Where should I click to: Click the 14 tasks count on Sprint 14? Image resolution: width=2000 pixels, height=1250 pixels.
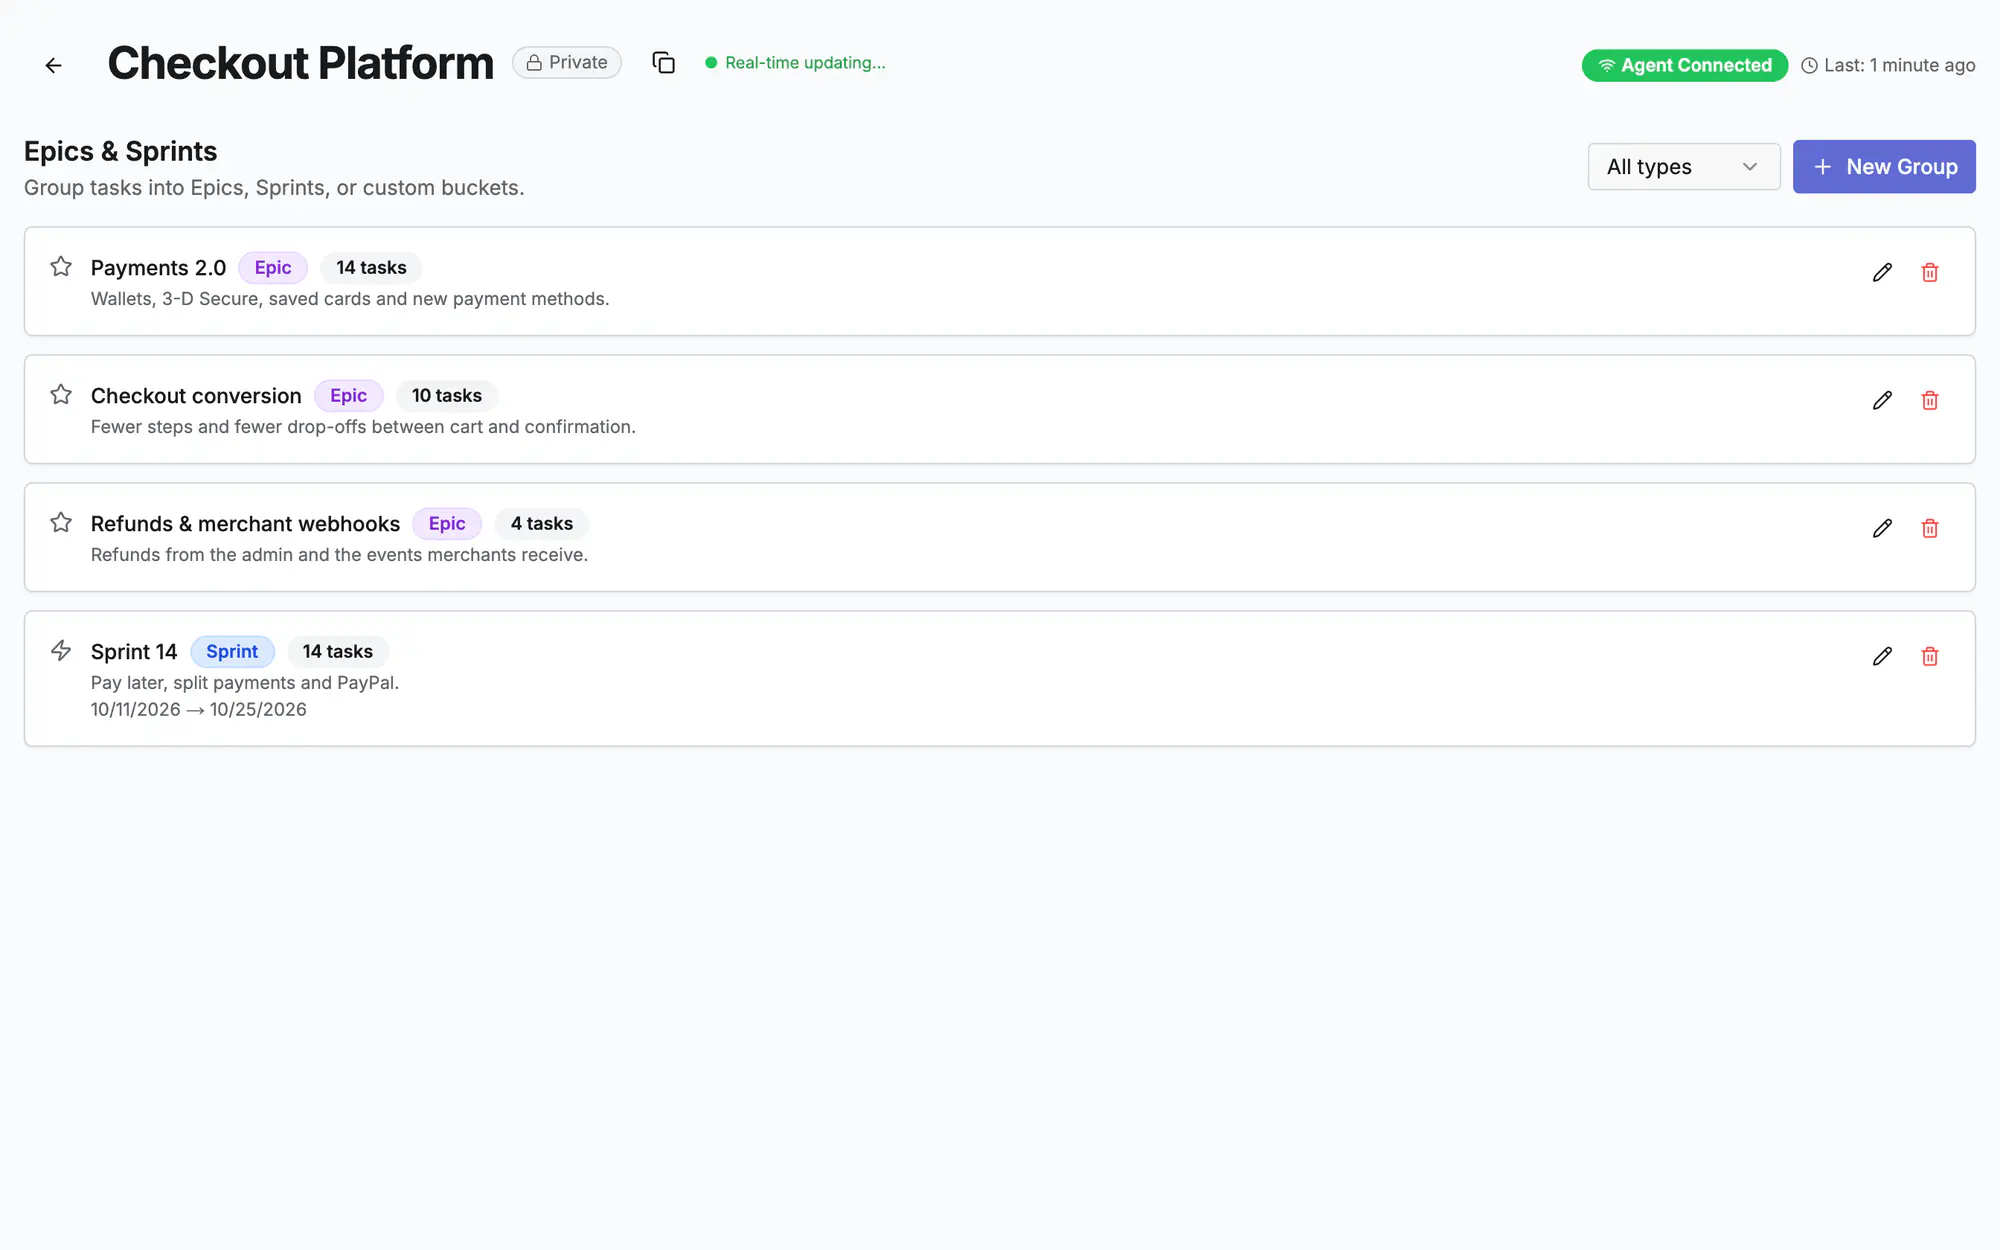point(338,652)
